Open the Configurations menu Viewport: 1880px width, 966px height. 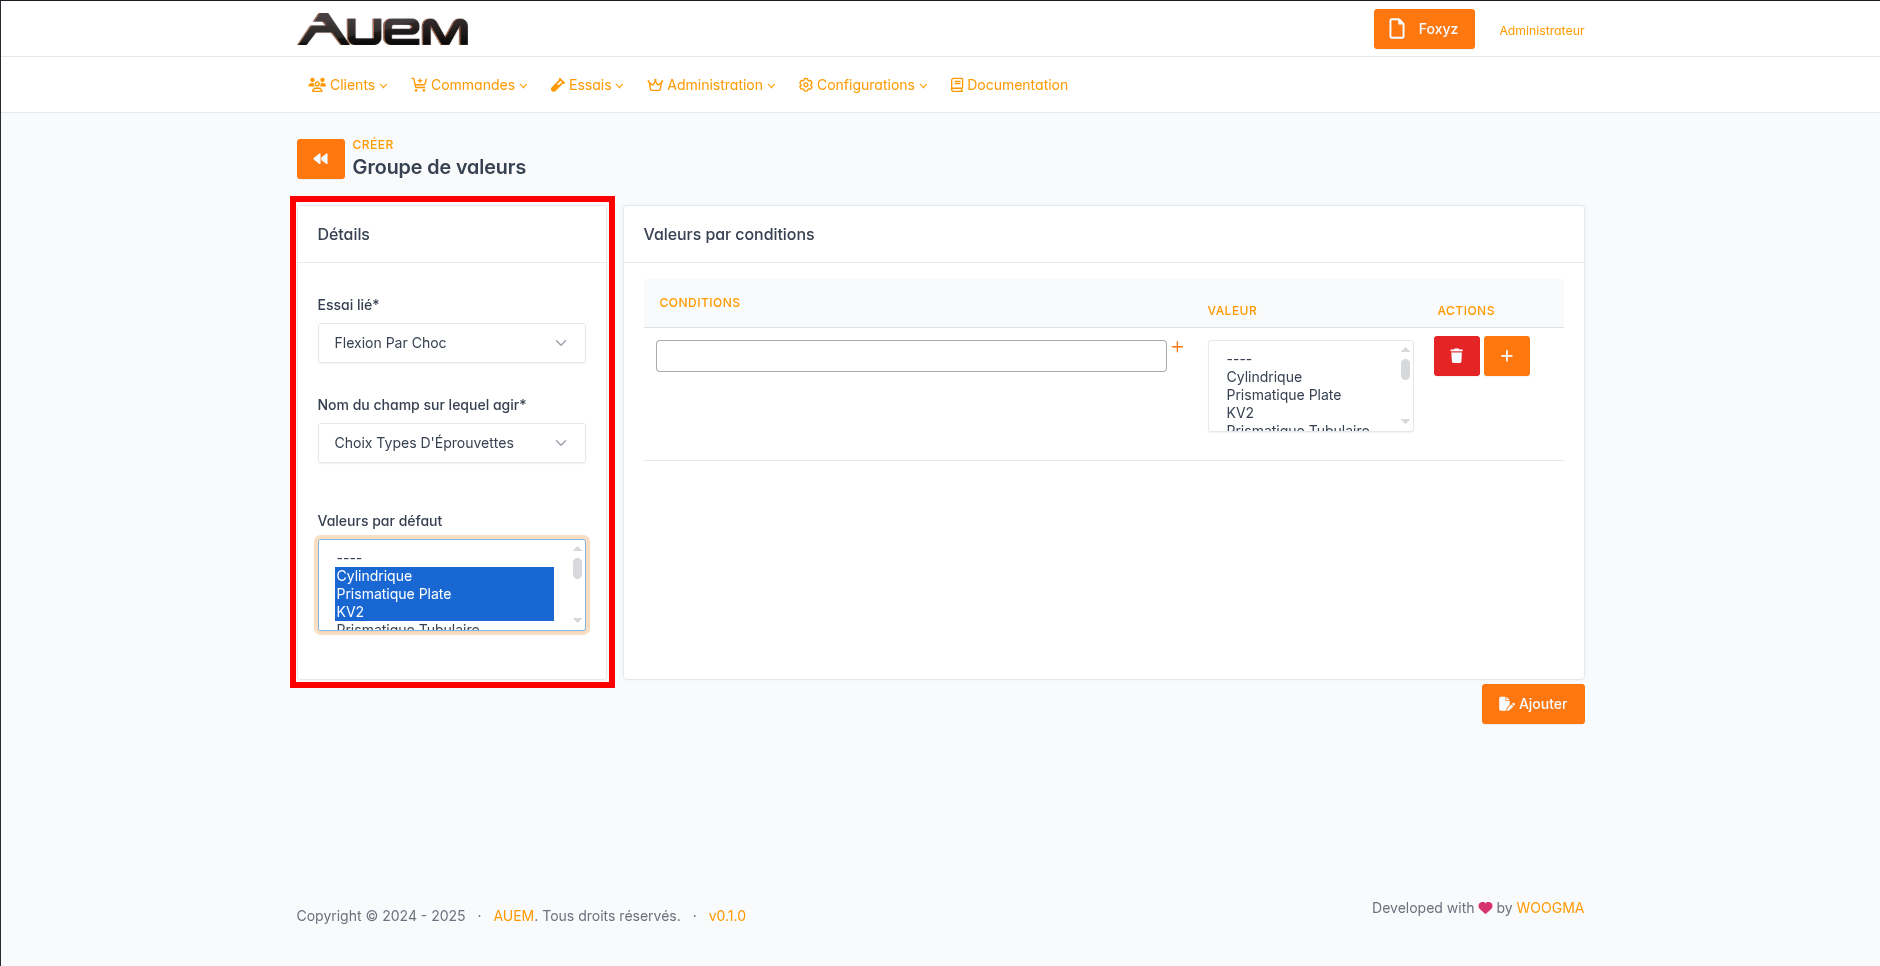[x=863, y=85]
